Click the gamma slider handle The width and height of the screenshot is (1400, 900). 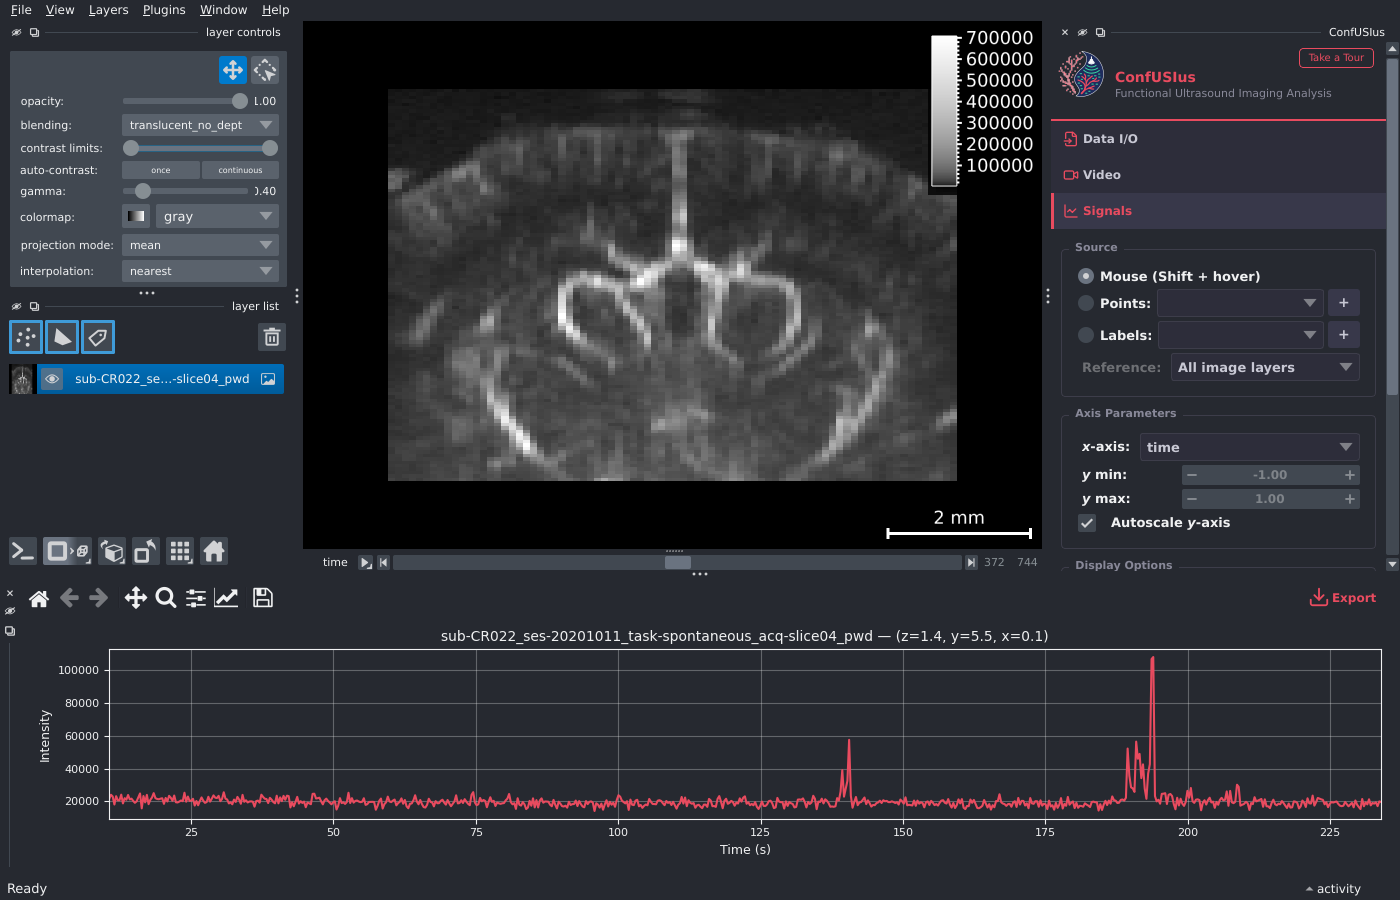point(143,191)
